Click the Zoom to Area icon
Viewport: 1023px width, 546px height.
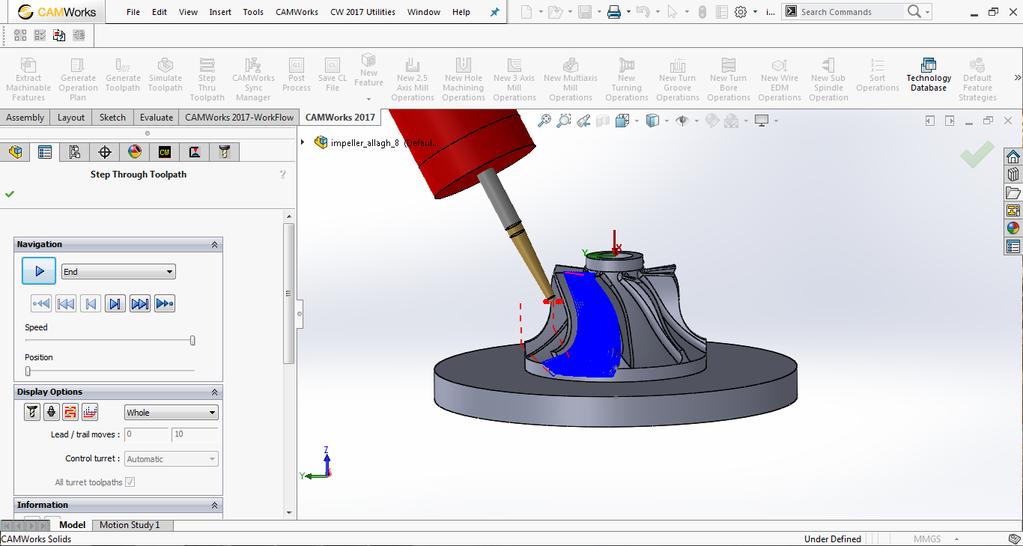click(564, 120)
